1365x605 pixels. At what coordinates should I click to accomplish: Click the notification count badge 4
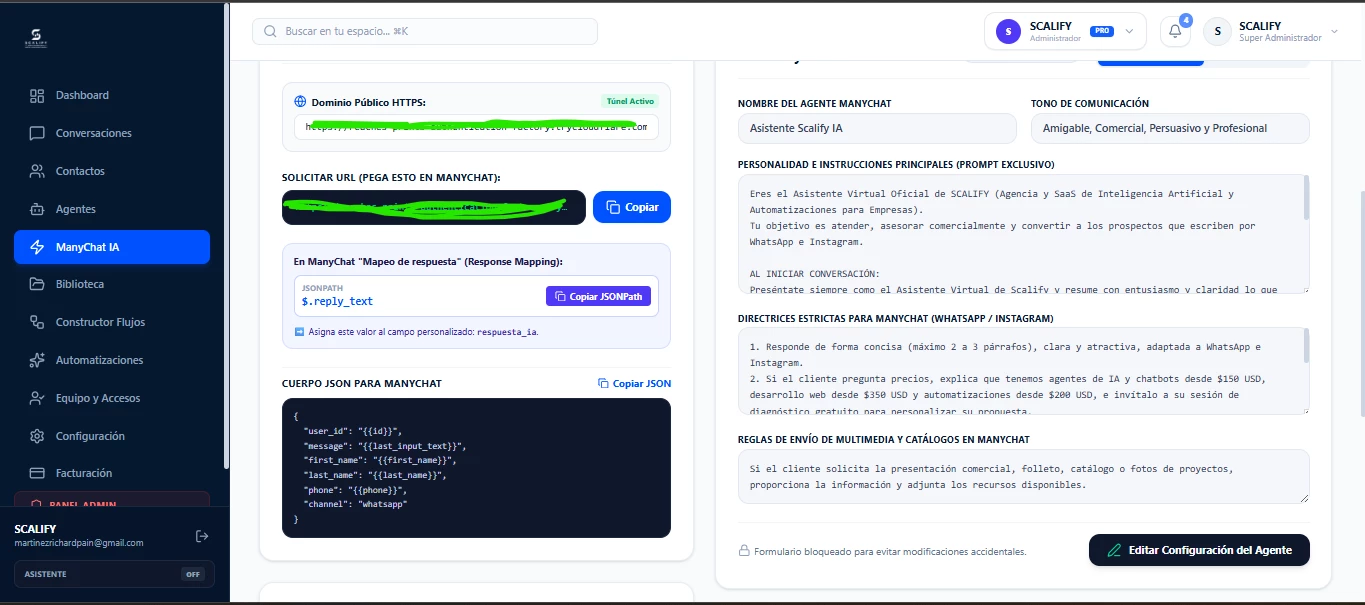1186,20
